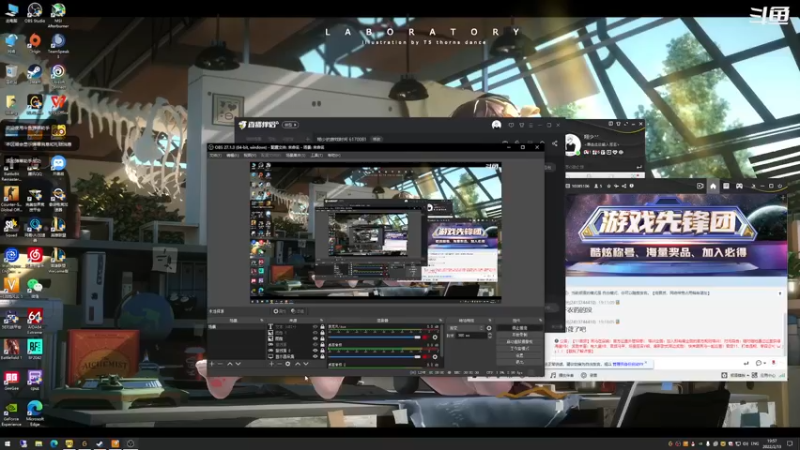Toggle lock on the text (GDI+) source
The height and width of the screenshot is (450, 800).
tap(322, 327)
